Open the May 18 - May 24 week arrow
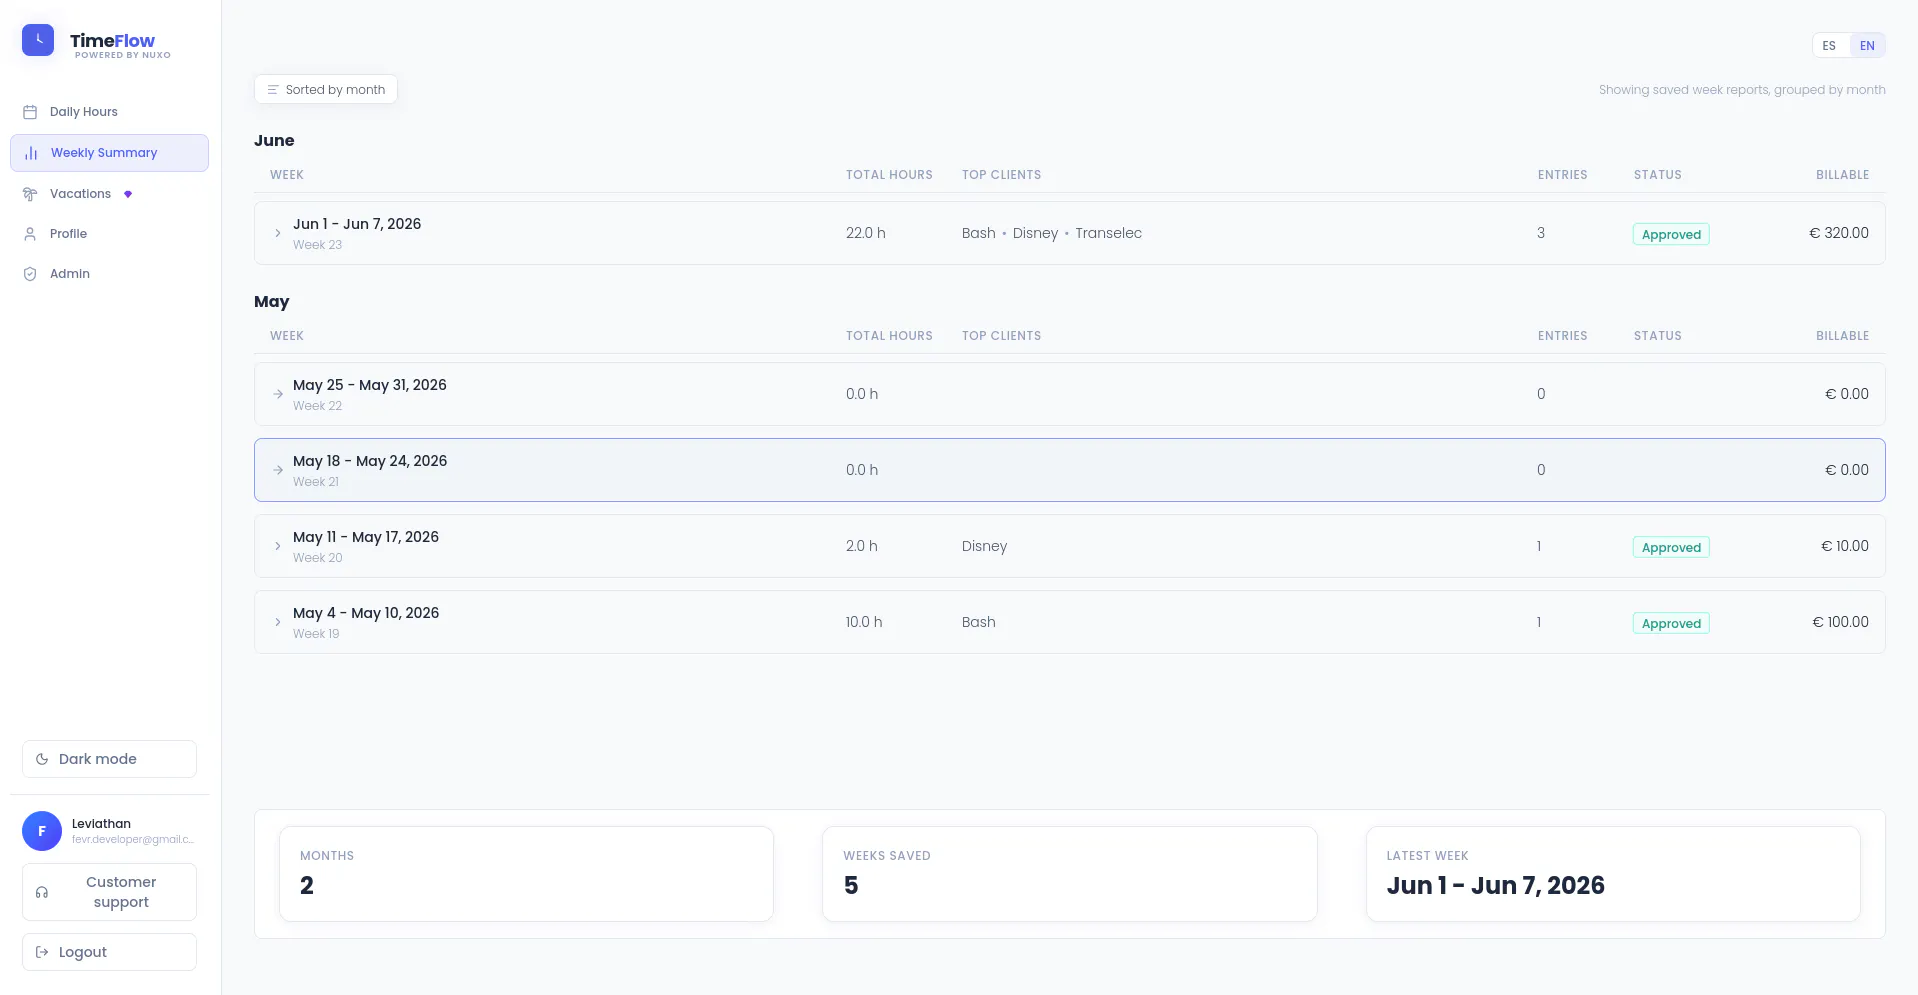Viewport: 1918px width, 995px height. pos(278,470)
